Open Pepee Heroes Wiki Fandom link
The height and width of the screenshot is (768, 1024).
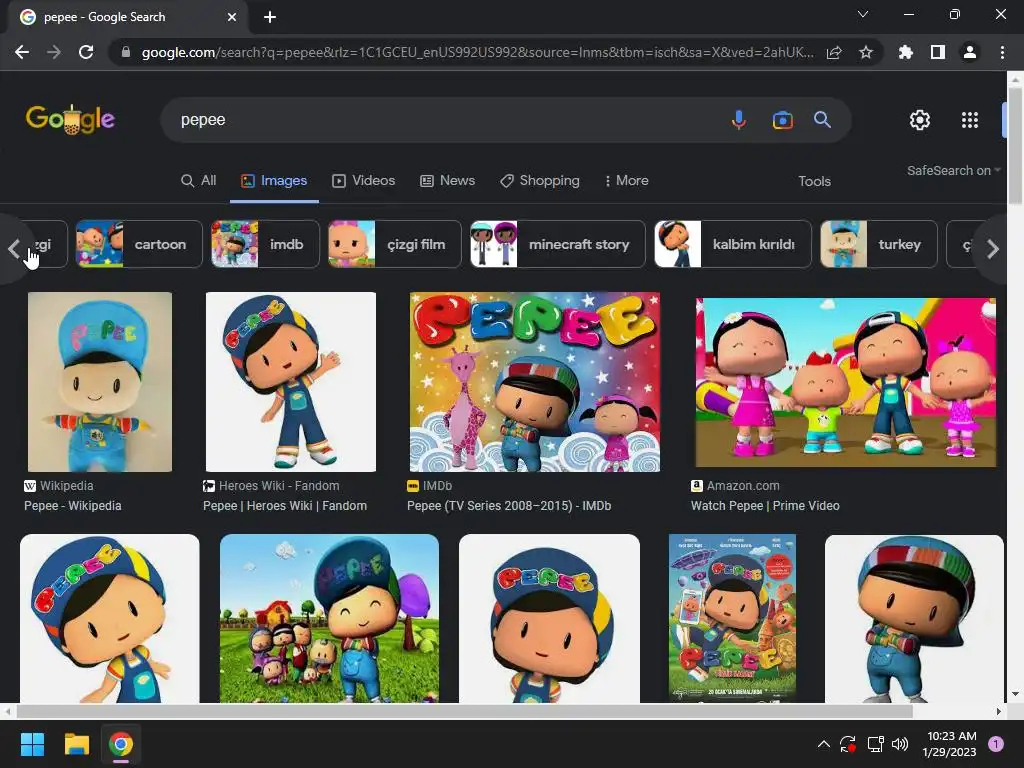[285, 505]
